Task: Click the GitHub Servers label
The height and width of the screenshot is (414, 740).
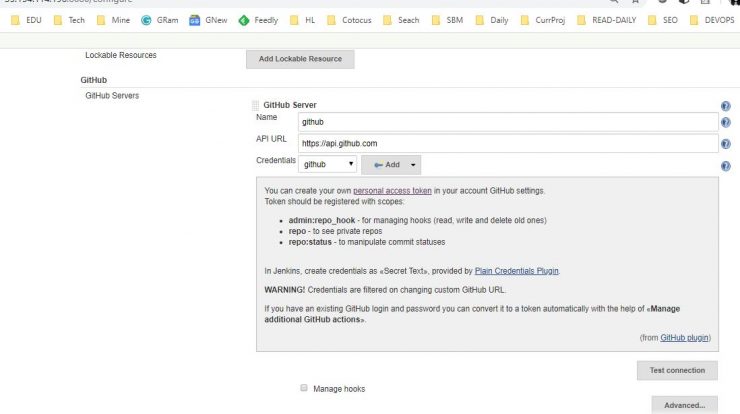Action: pos(112,95)
